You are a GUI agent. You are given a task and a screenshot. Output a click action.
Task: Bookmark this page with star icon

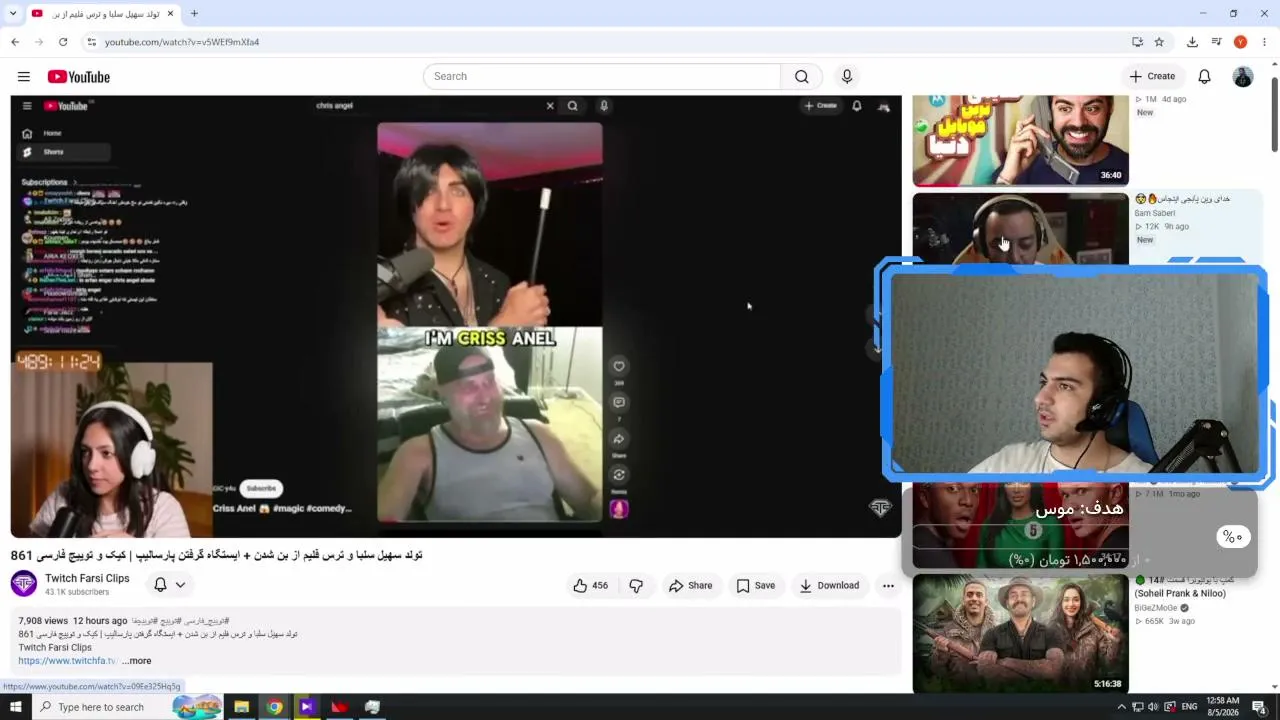click(x=1159, y=42)
